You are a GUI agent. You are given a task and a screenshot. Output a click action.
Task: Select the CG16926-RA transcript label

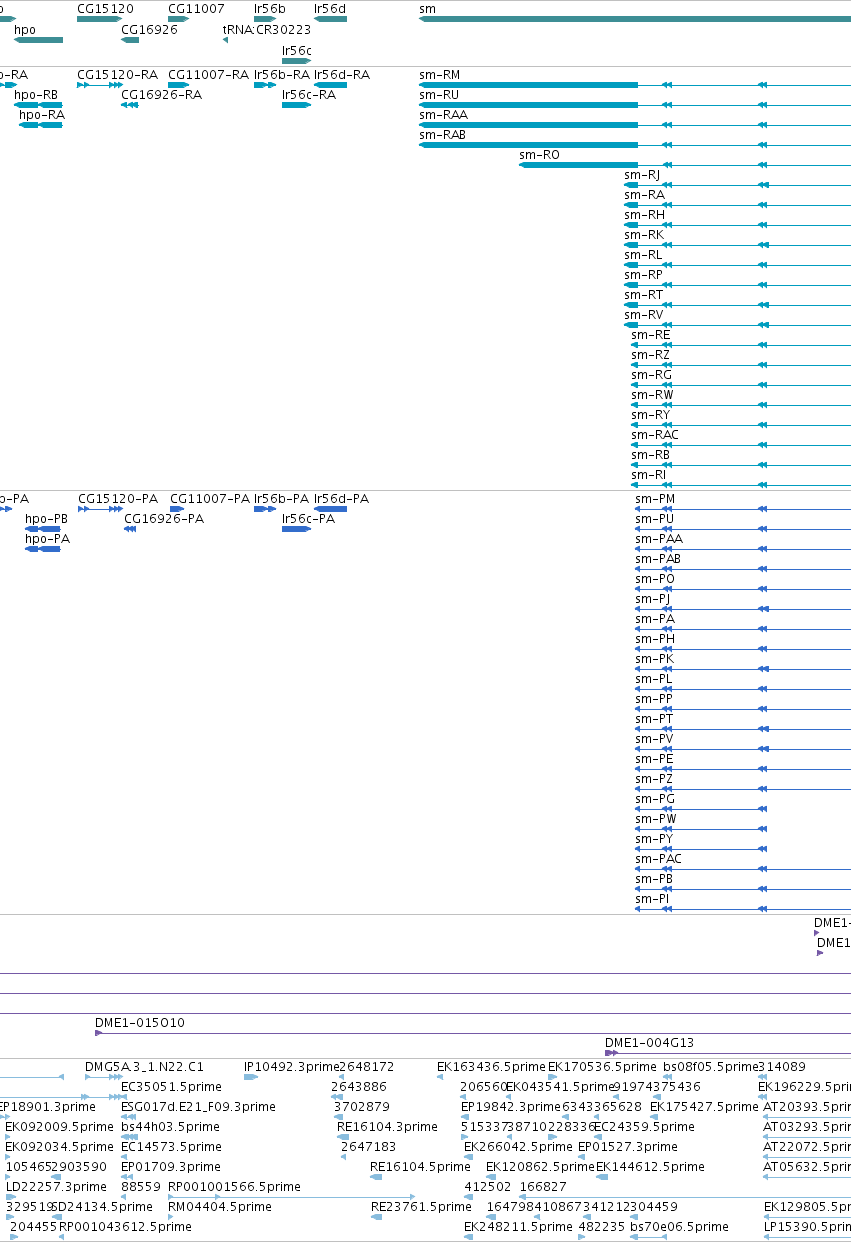[161, 95]
